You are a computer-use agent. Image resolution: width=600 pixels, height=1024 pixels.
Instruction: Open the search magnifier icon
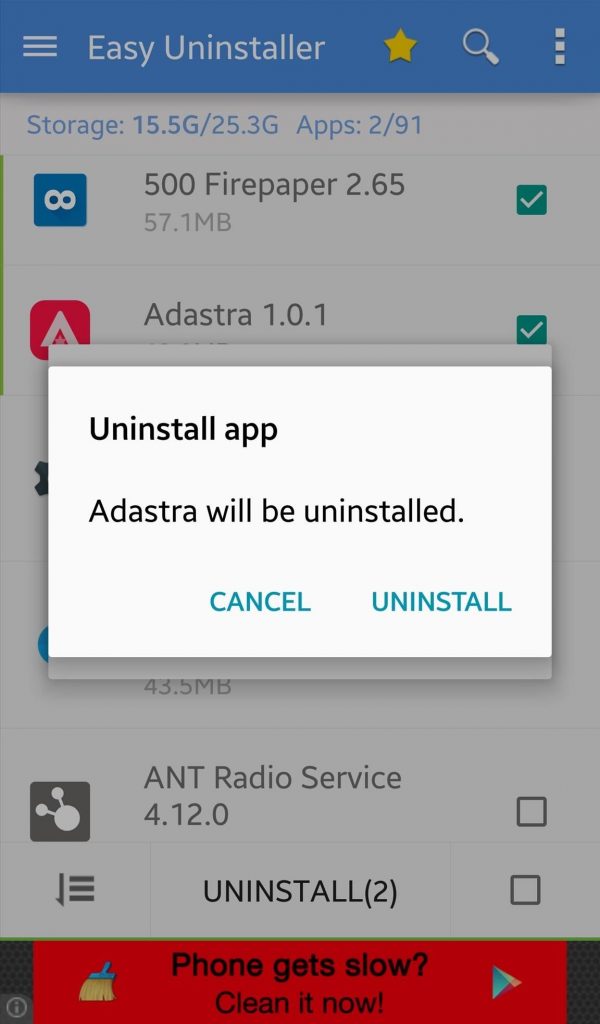pyautogui.click(x=481, y=47)
